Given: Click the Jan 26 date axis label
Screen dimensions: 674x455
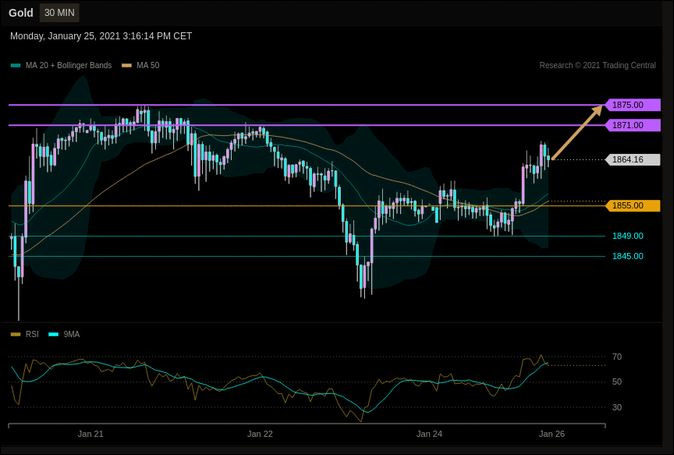Looking at the screenshot, I should 552,434.
